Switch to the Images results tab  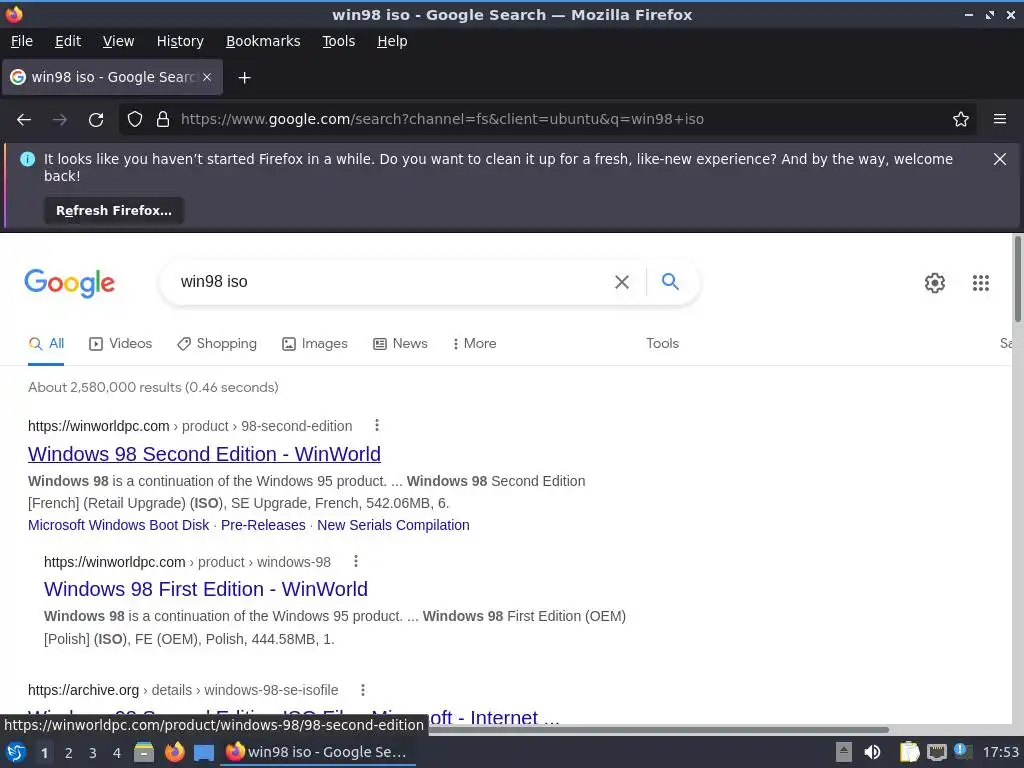[315, 344]
